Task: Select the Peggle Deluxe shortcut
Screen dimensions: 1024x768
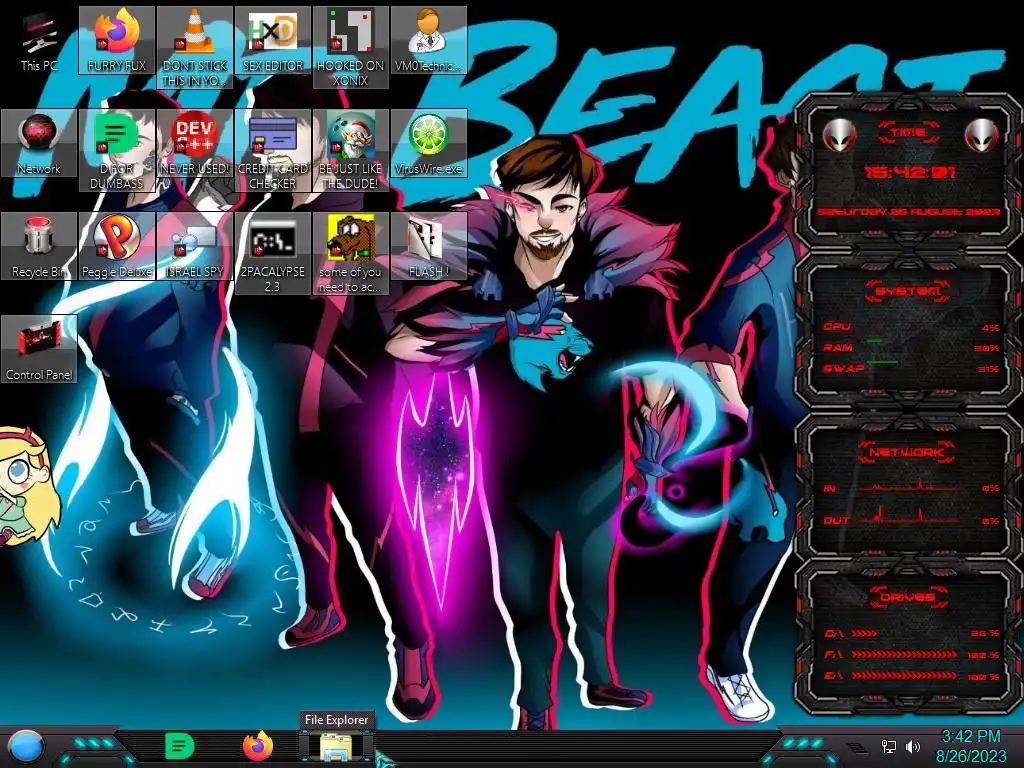Action: coord(117,246)
